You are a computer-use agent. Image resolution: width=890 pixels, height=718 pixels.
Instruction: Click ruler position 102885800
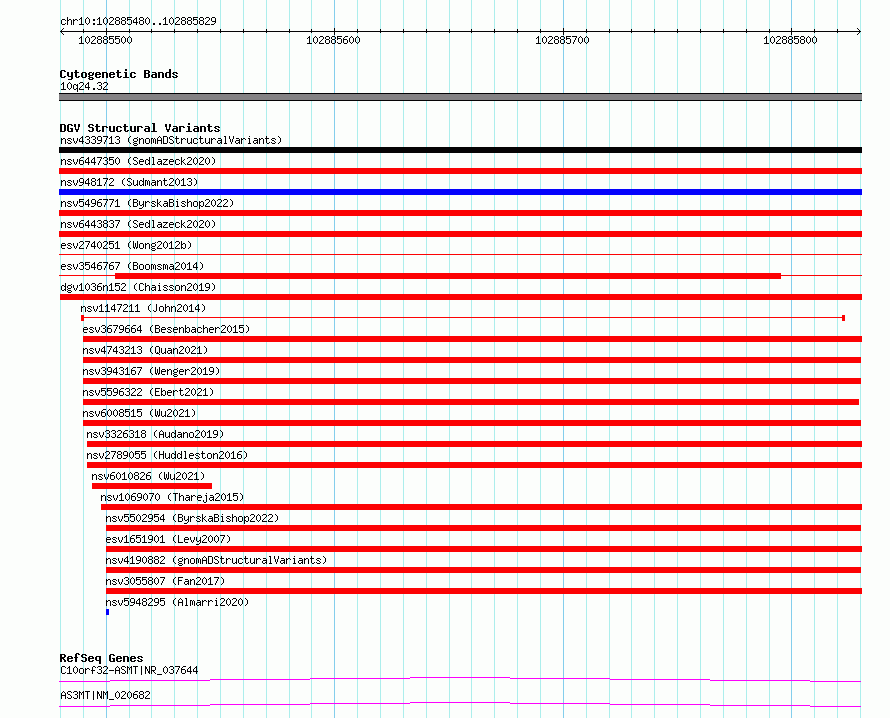pos(790,40)
